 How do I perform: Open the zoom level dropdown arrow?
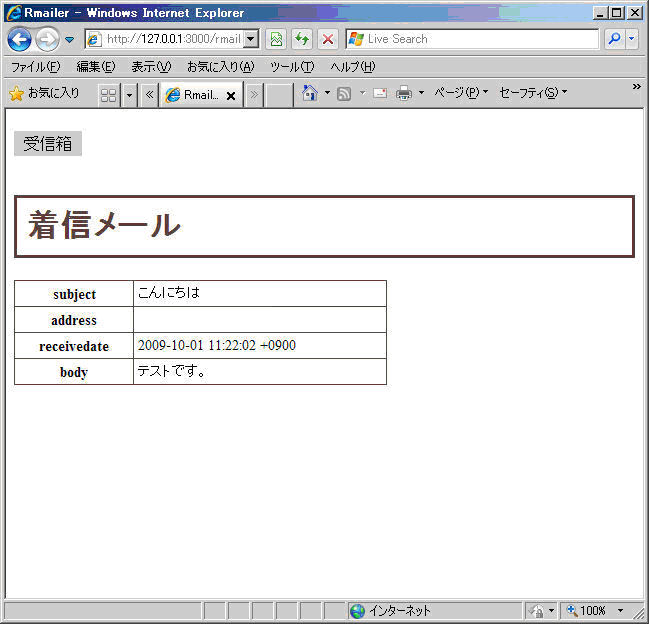tap(620, 611)
